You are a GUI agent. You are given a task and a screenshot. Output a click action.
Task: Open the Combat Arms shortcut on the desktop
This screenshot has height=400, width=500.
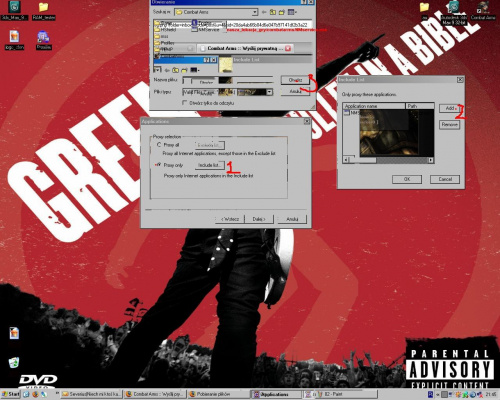[x=483, y=10]
